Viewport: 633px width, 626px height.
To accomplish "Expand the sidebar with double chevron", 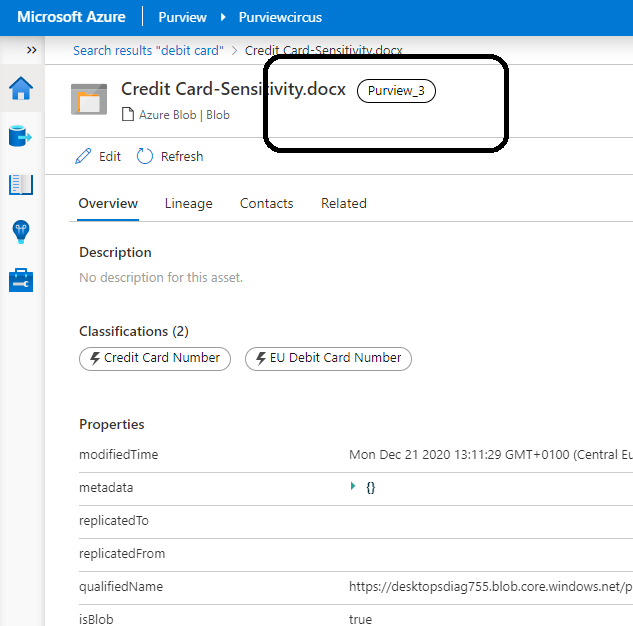I will pos(31,50).
